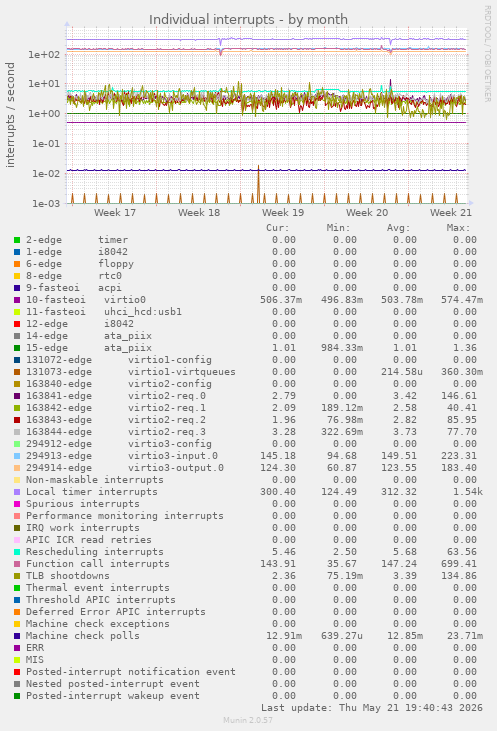This screenshot has width=497, height=731.
Task: Select the Week 19 axis label
Action: [x=283, y=213]
